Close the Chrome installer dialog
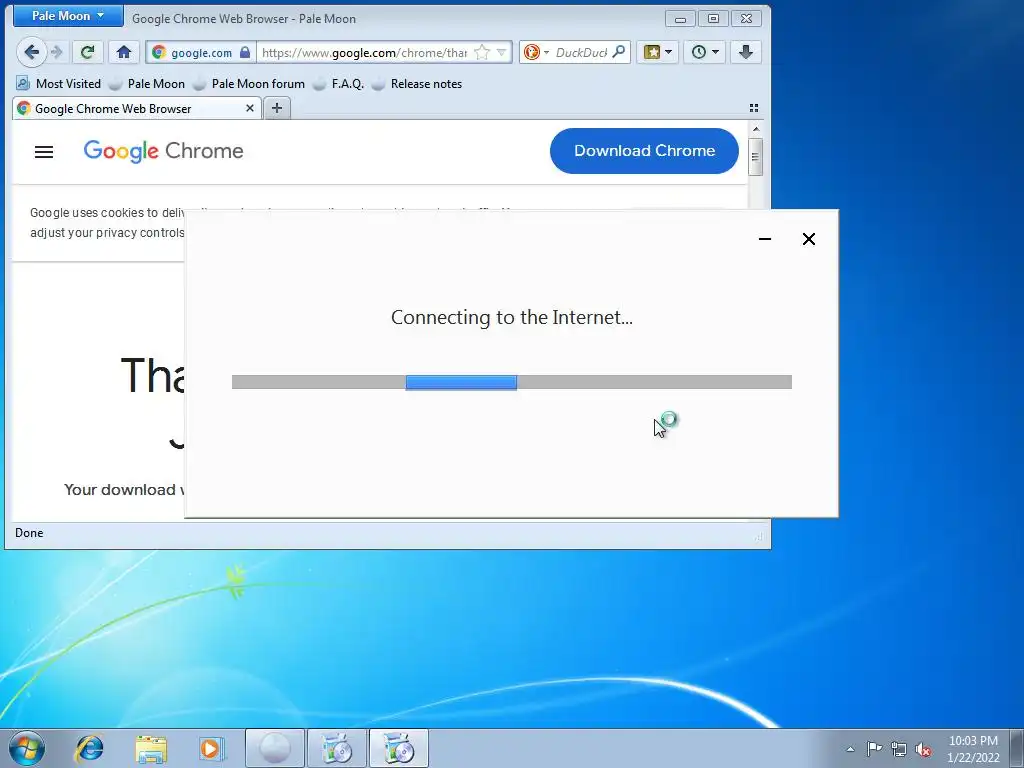Screen dimensions: 1024x768 [x=808, y=239]
